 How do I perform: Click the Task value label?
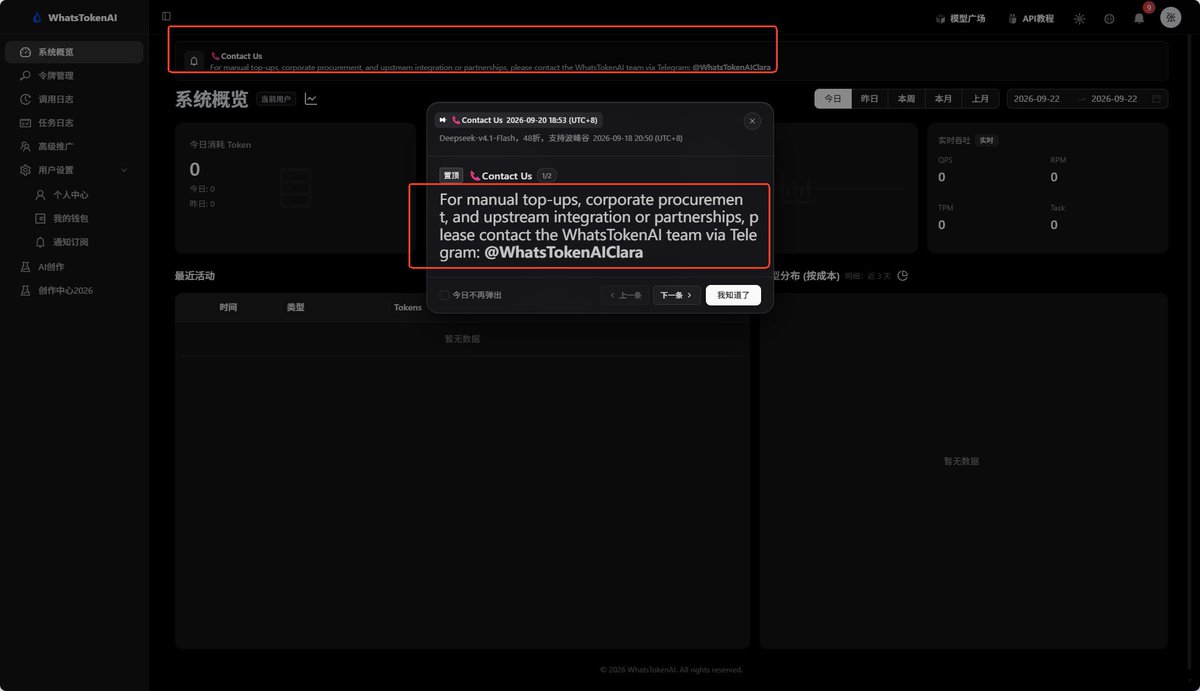1058,208
